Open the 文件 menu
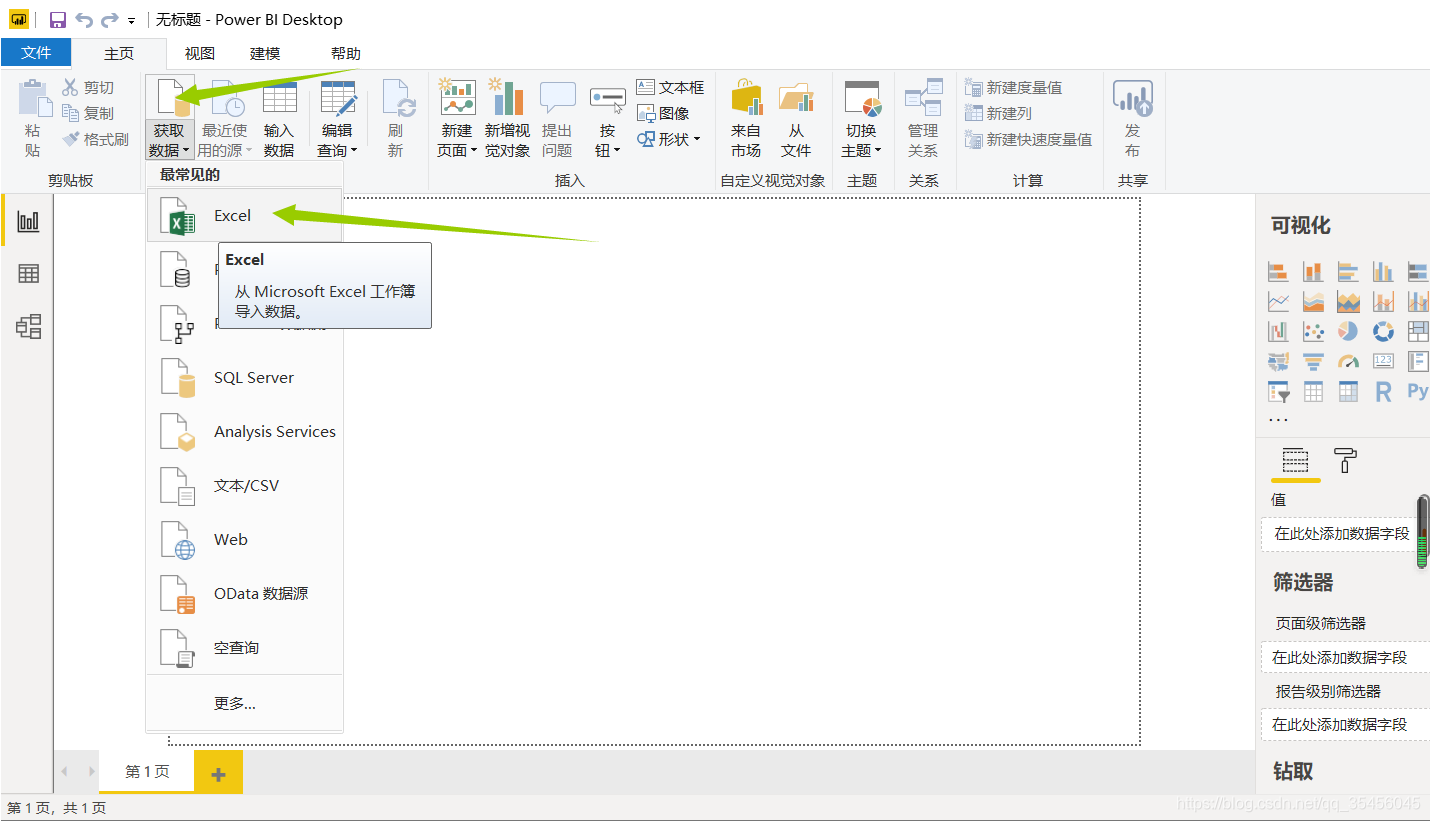Image resolution: width=1430 pixels, height=822 pixels. (x=36, y=53)
